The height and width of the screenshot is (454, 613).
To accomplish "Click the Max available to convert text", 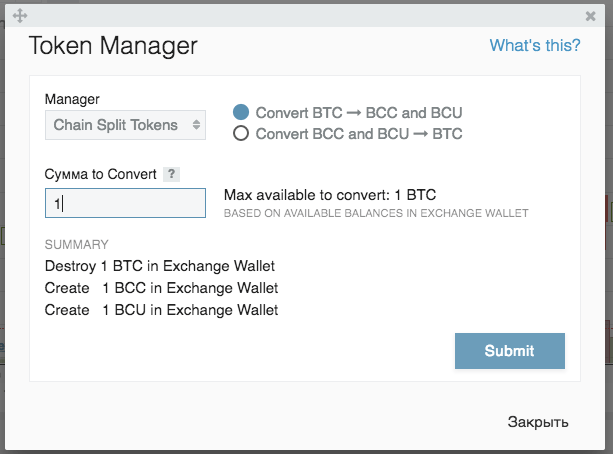I will [x=330, y=195].
